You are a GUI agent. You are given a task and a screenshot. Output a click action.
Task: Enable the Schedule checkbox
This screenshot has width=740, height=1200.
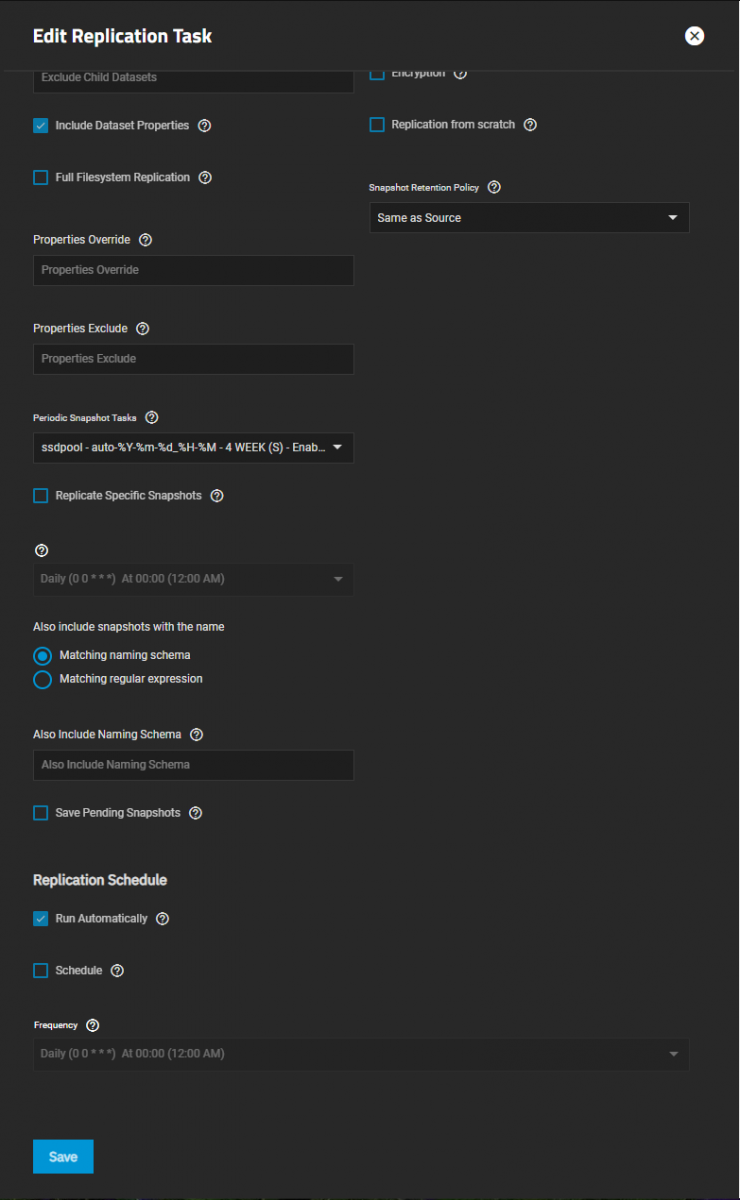(41, 971)
